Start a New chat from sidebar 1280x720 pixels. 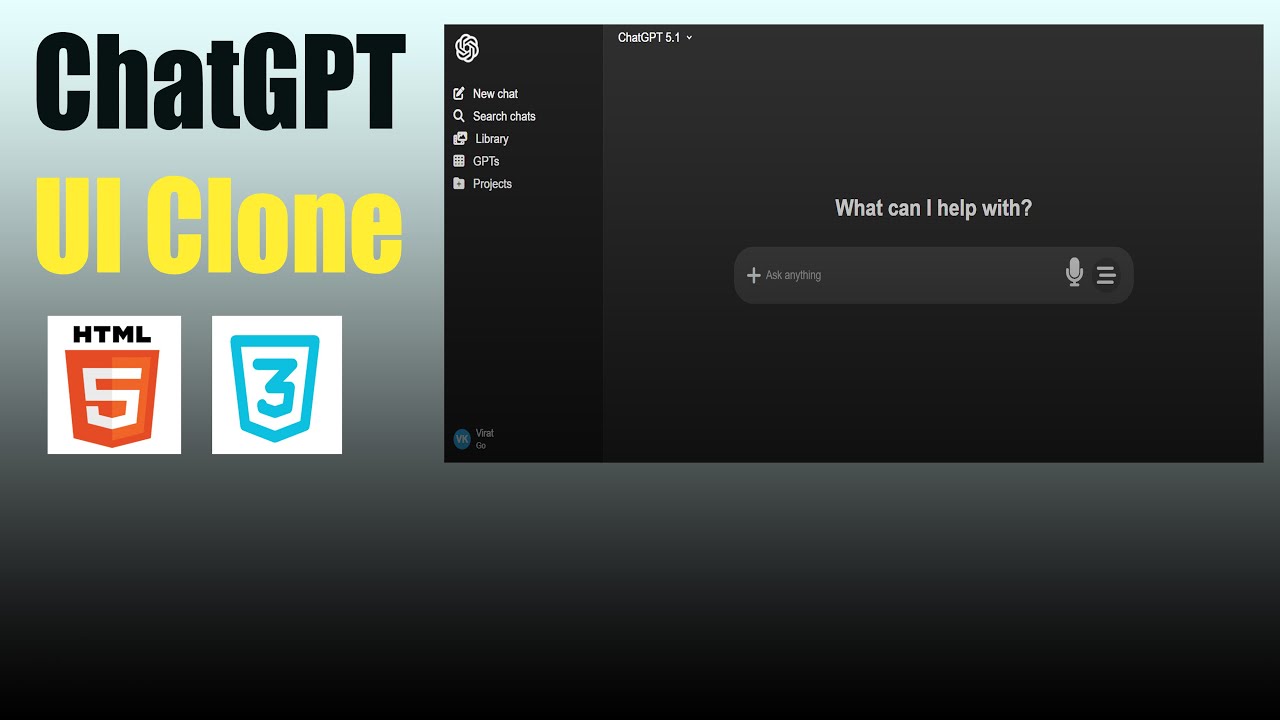pos(495,94)
